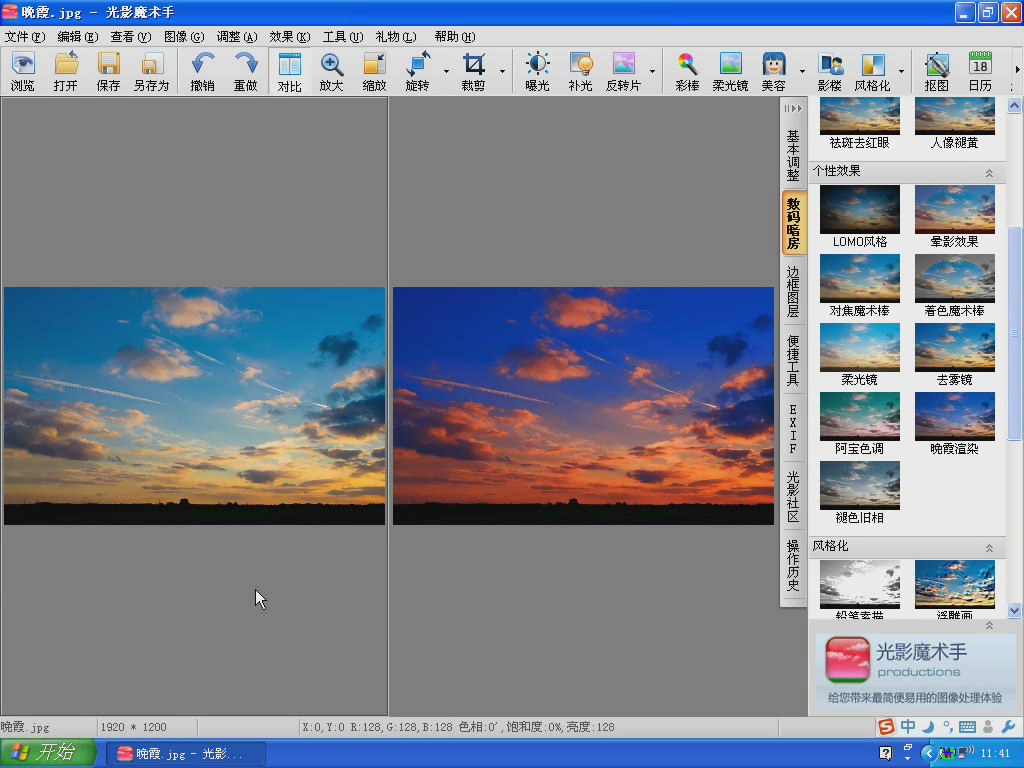Switch to the 数码暗房 side tab

(793, 223)
